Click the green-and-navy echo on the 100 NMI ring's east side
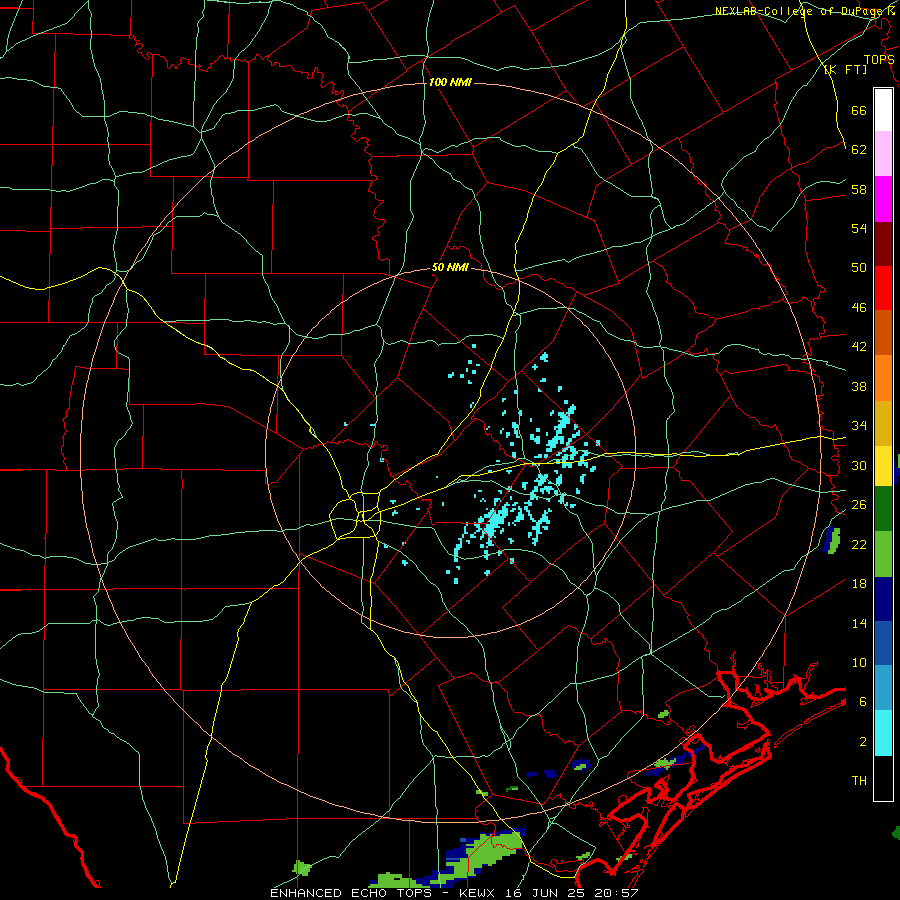900x900 pixels. 831,540
